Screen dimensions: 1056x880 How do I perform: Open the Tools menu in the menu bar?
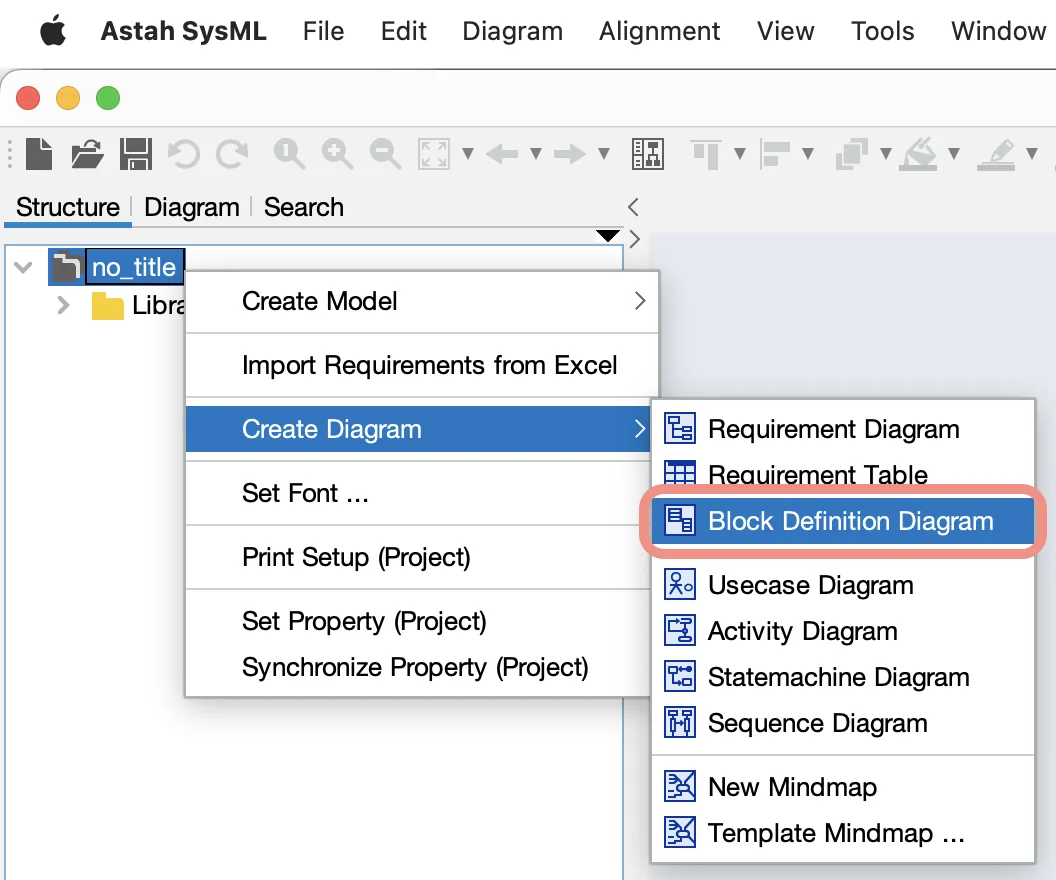coord(882,31)
